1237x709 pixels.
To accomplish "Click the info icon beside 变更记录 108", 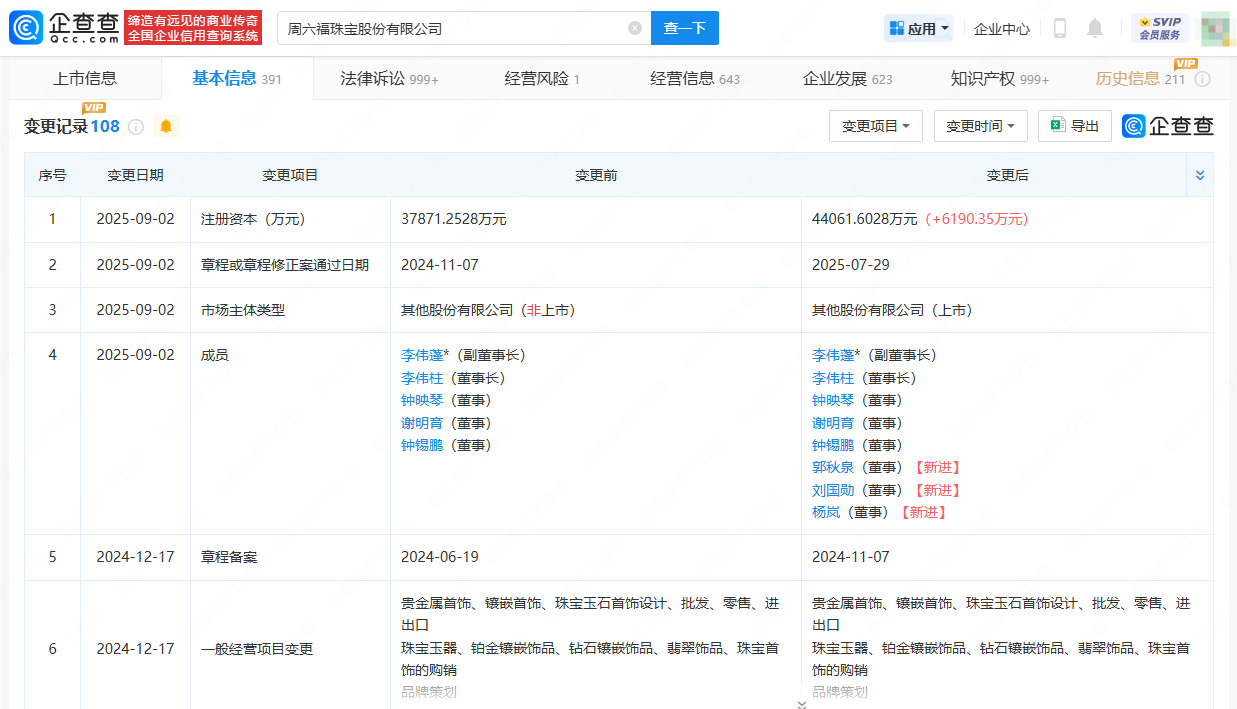I will (x=136, y=127).
